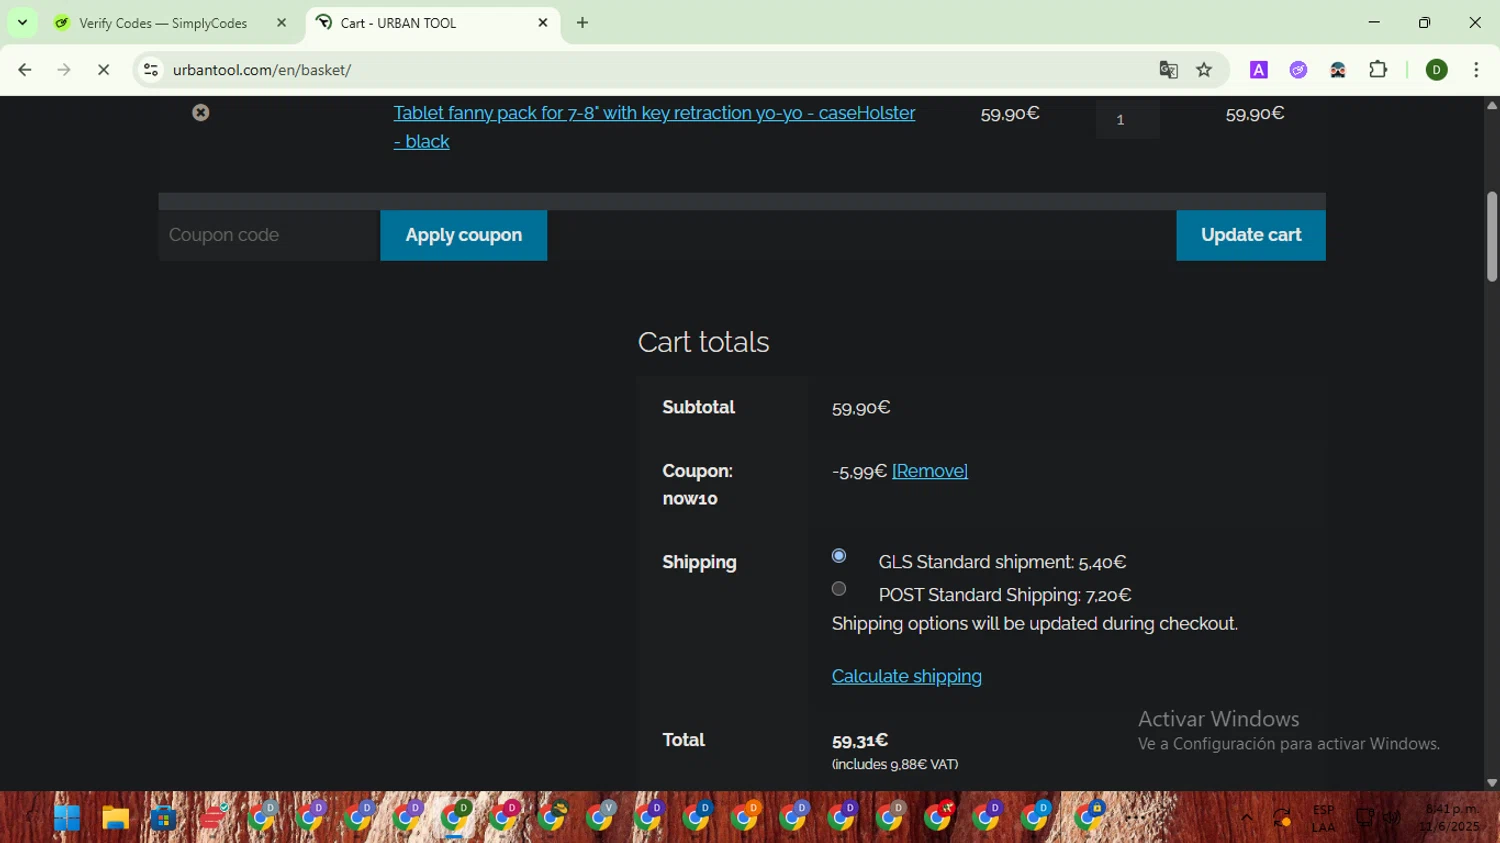
Task: Open the purple A extension
Action: (x=1259, y=70)
